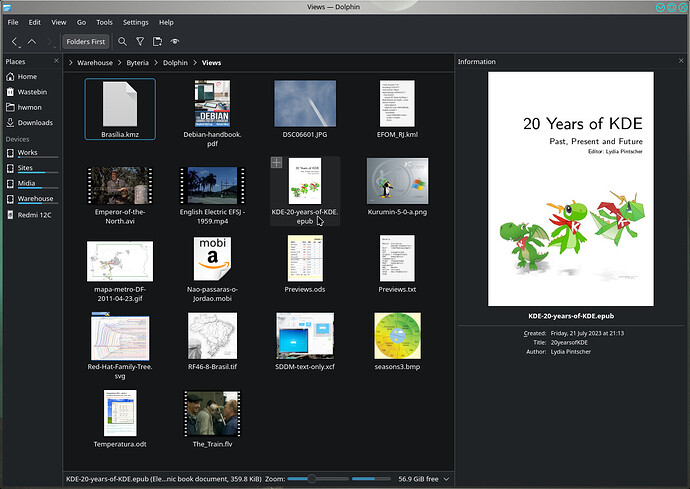Click the Go Up arrow icon
The width and height of the screenshot is (690, 489).
[32, 42]
